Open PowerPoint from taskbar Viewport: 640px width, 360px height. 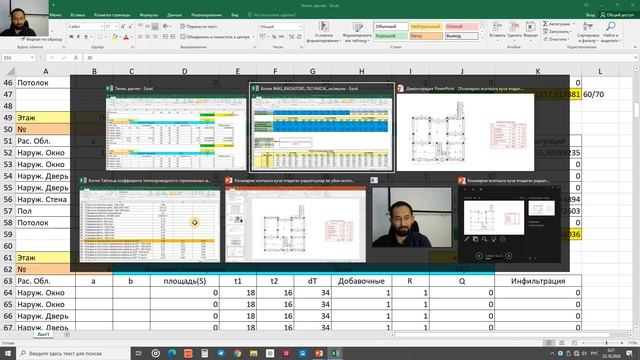point(319,353)
